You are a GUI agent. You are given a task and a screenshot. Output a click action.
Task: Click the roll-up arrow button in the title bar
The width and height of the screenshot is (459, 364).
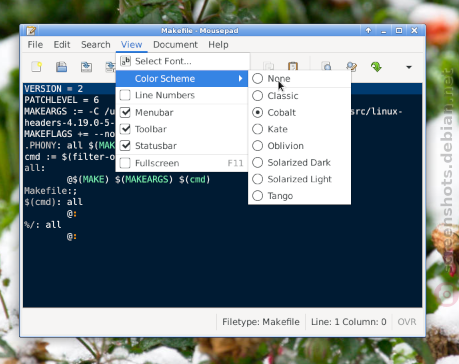click(x=368, y=31)
